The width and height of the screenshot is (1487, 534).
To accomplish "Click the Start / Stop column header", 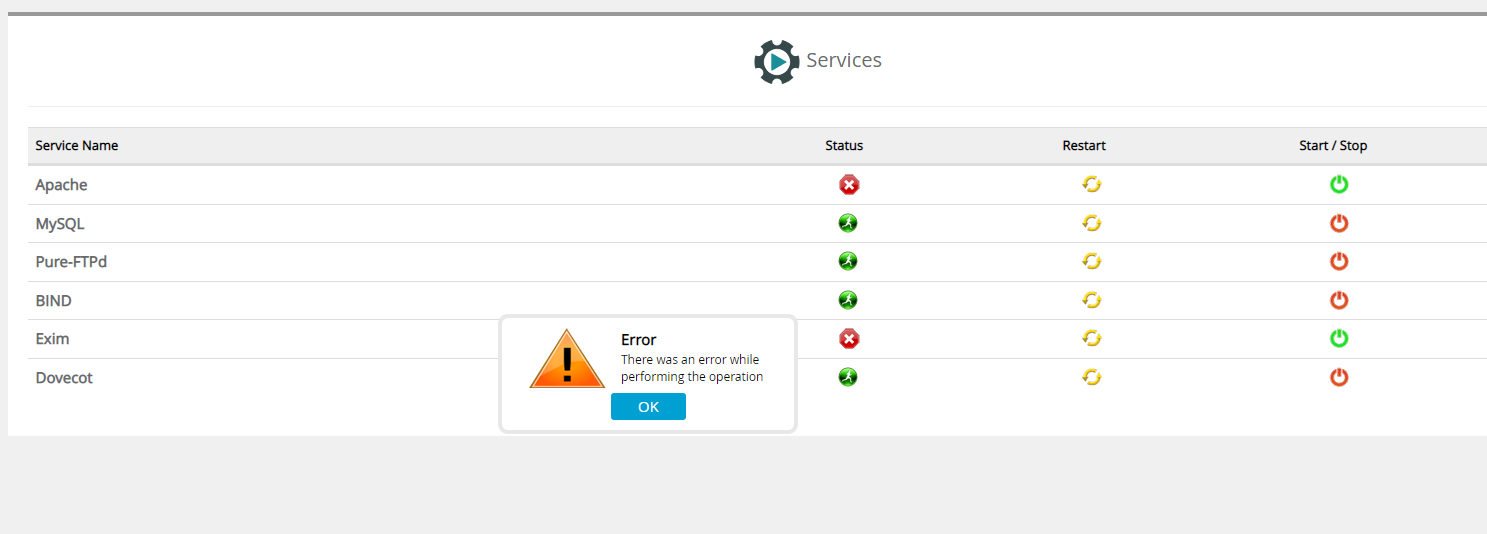I will click(x=1333, y=146).
